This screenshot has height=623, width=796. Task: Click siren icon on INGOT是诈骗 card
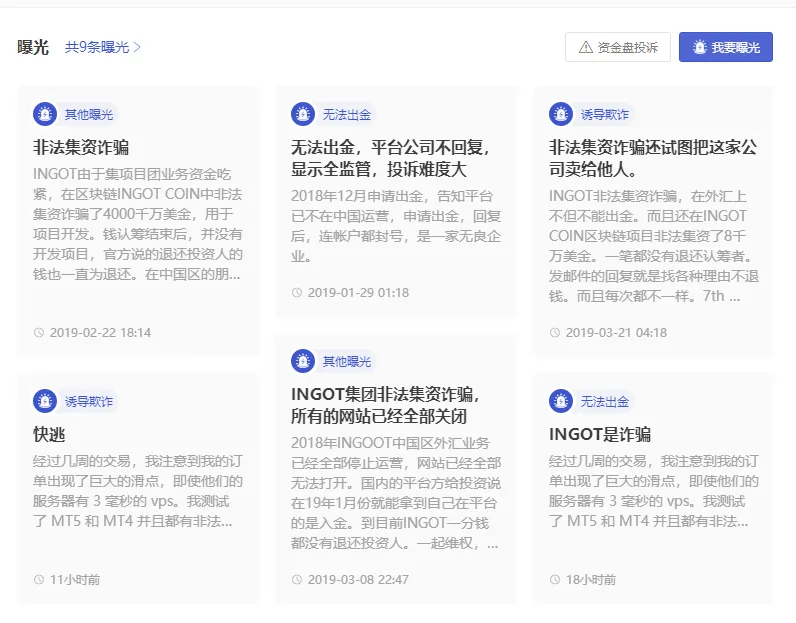560,401
